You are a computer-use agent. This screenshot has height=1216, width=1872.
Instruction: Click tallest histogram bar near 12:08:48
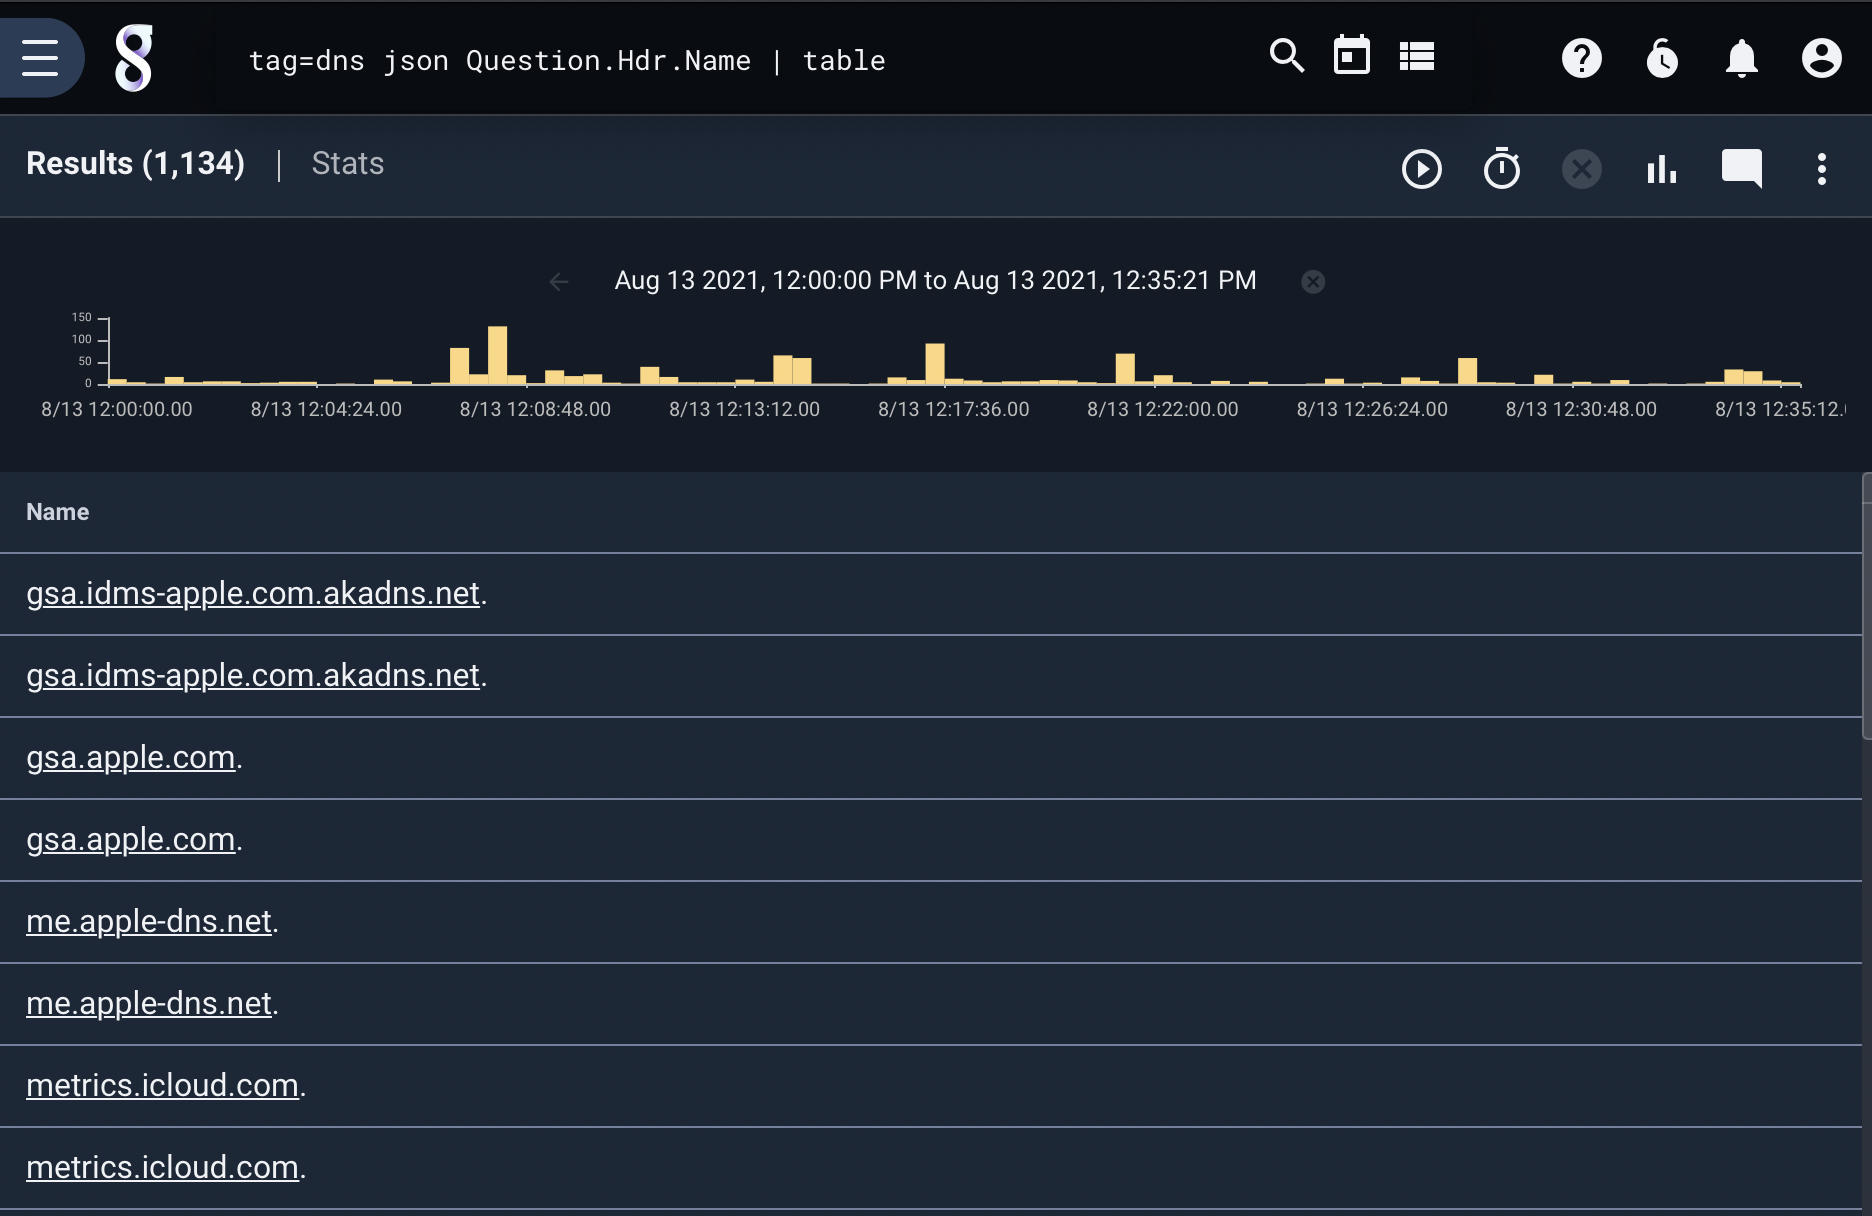tap(497, 355)
